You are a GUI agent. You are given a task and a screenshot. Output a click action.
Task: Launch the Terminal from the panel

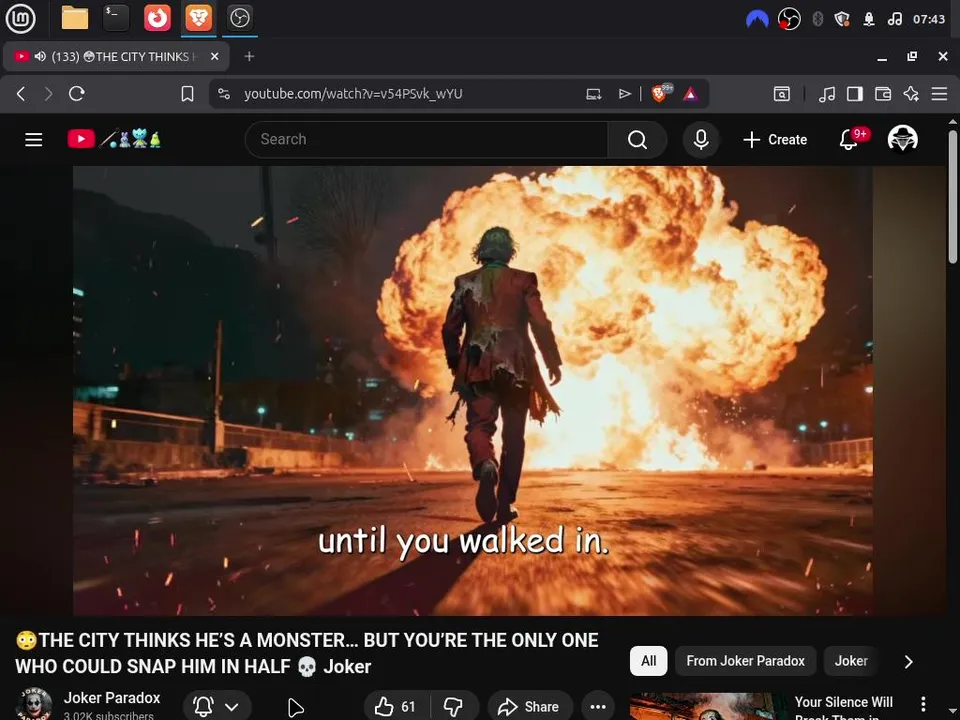[116, 18]
